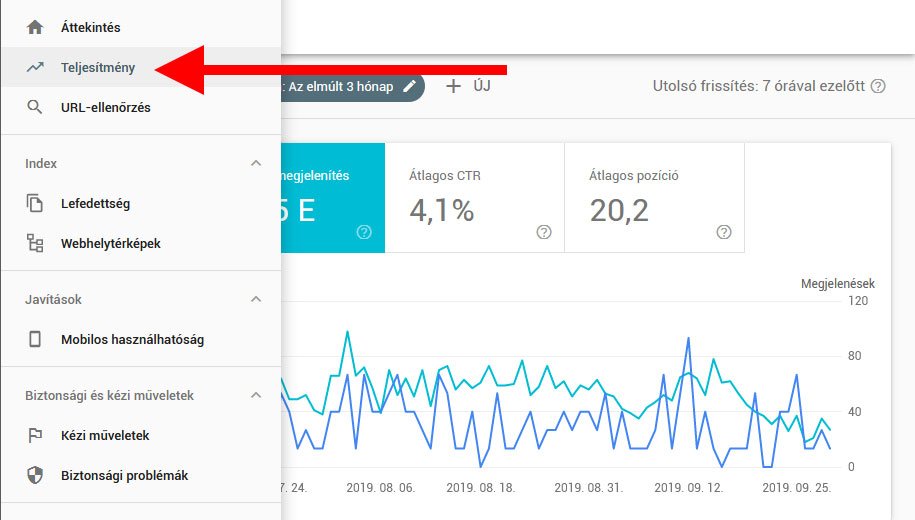Collapse Biztonsági és kézi műveletek section
The image size is (915, 520).
tap(256, 395)
